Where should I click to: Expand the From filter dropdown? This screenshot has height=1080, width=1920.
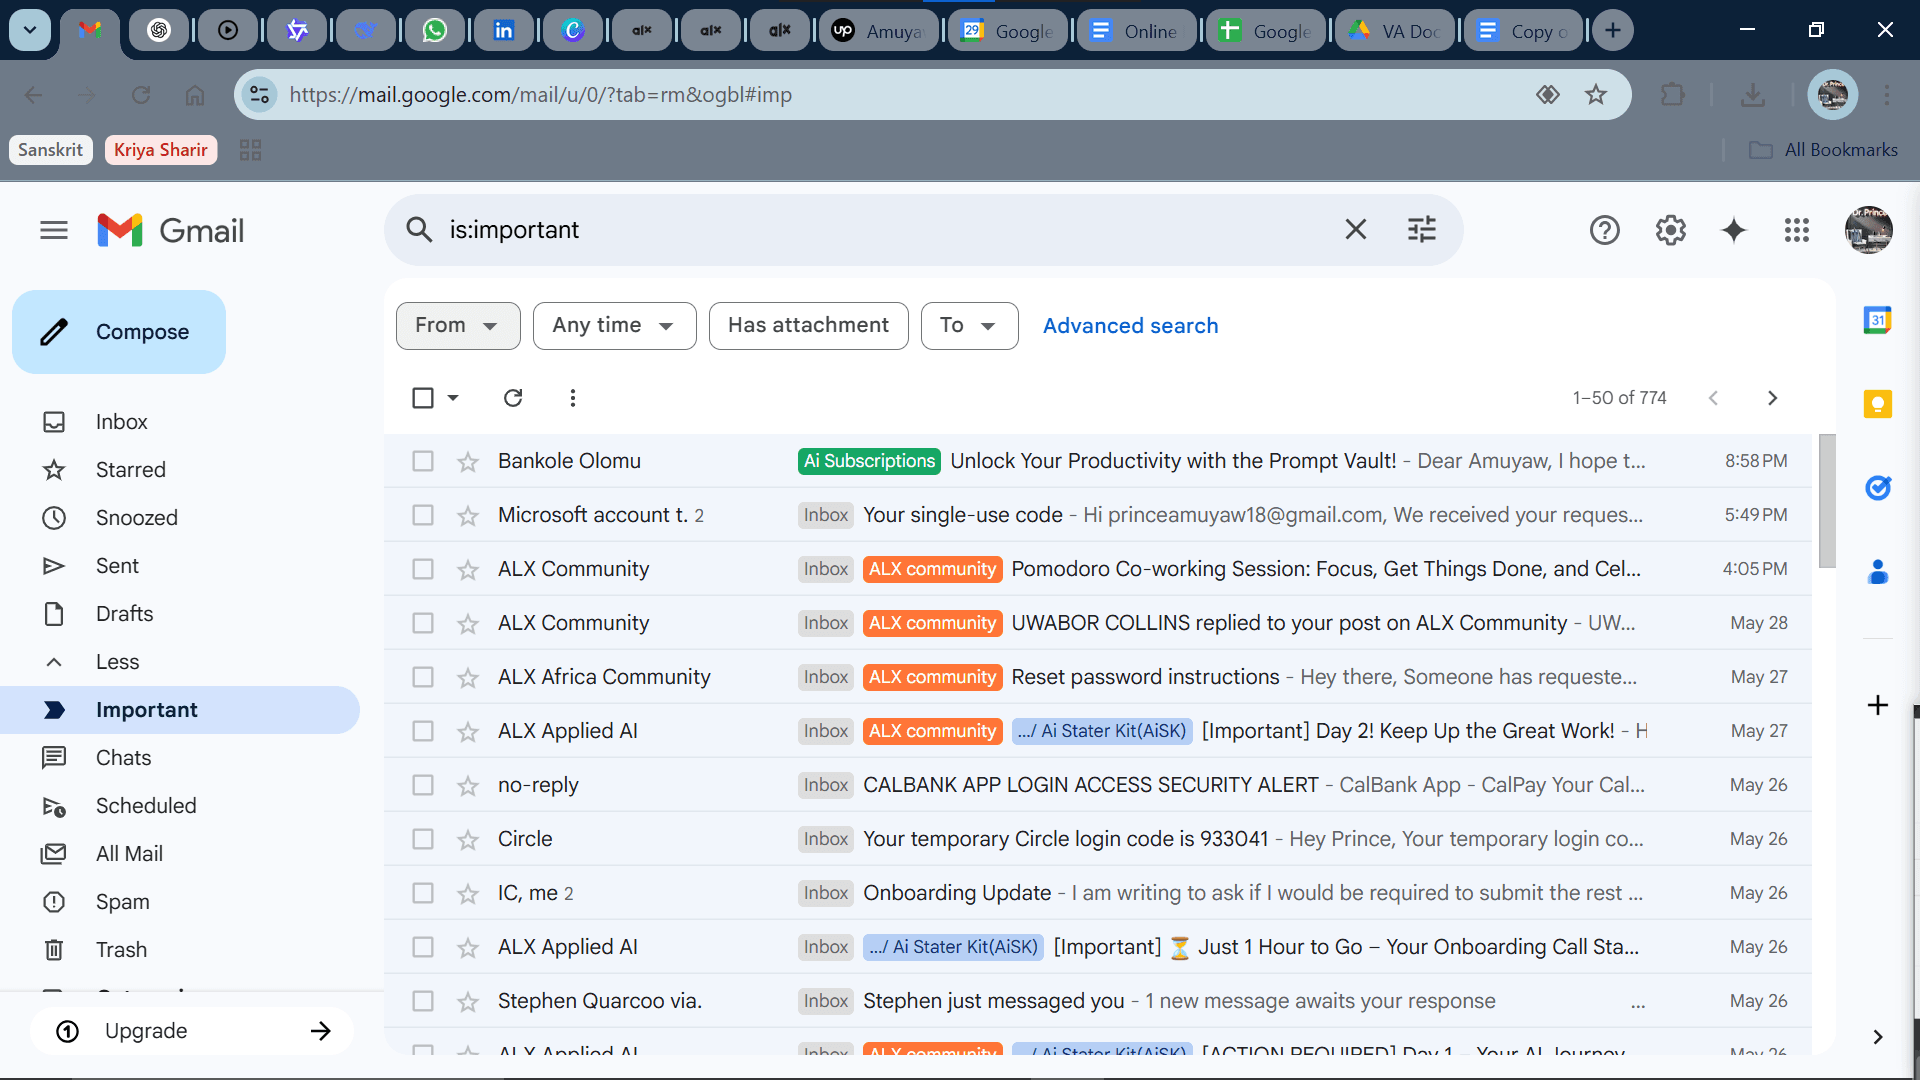click(457, 326)
